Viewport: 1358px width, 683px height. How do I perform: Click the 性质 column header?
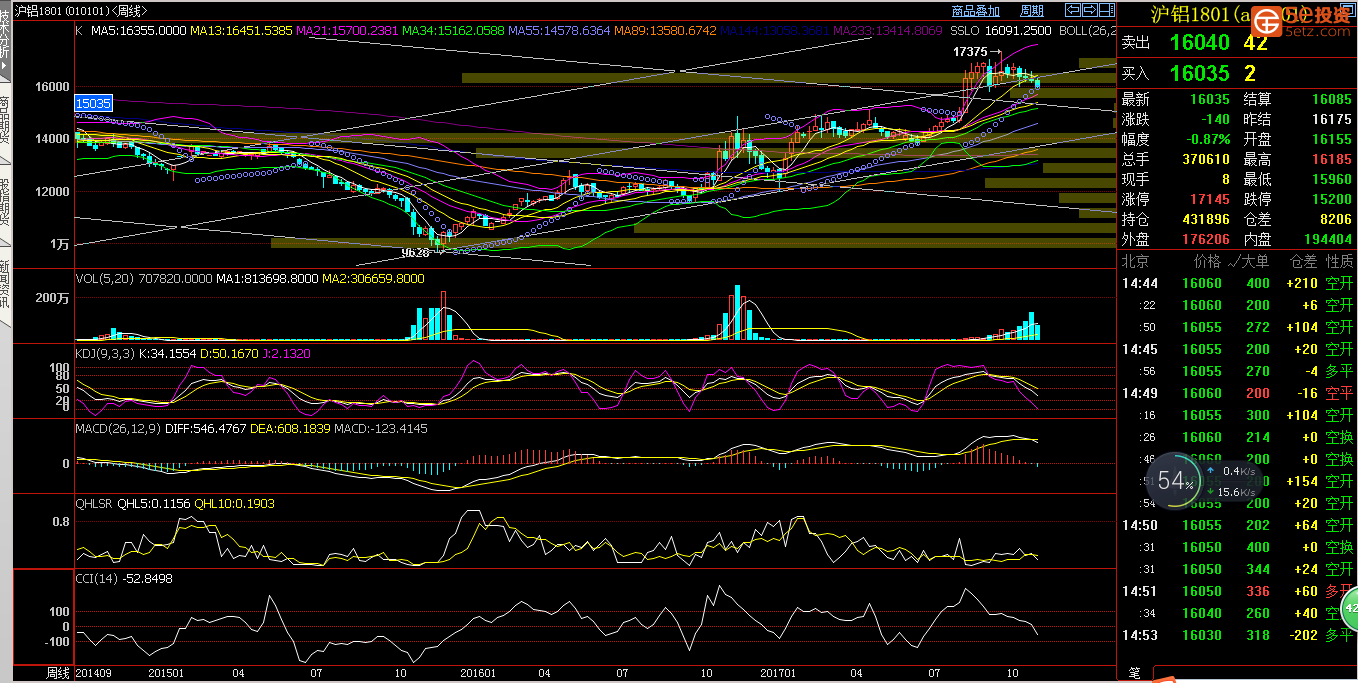click(1339, 261)
